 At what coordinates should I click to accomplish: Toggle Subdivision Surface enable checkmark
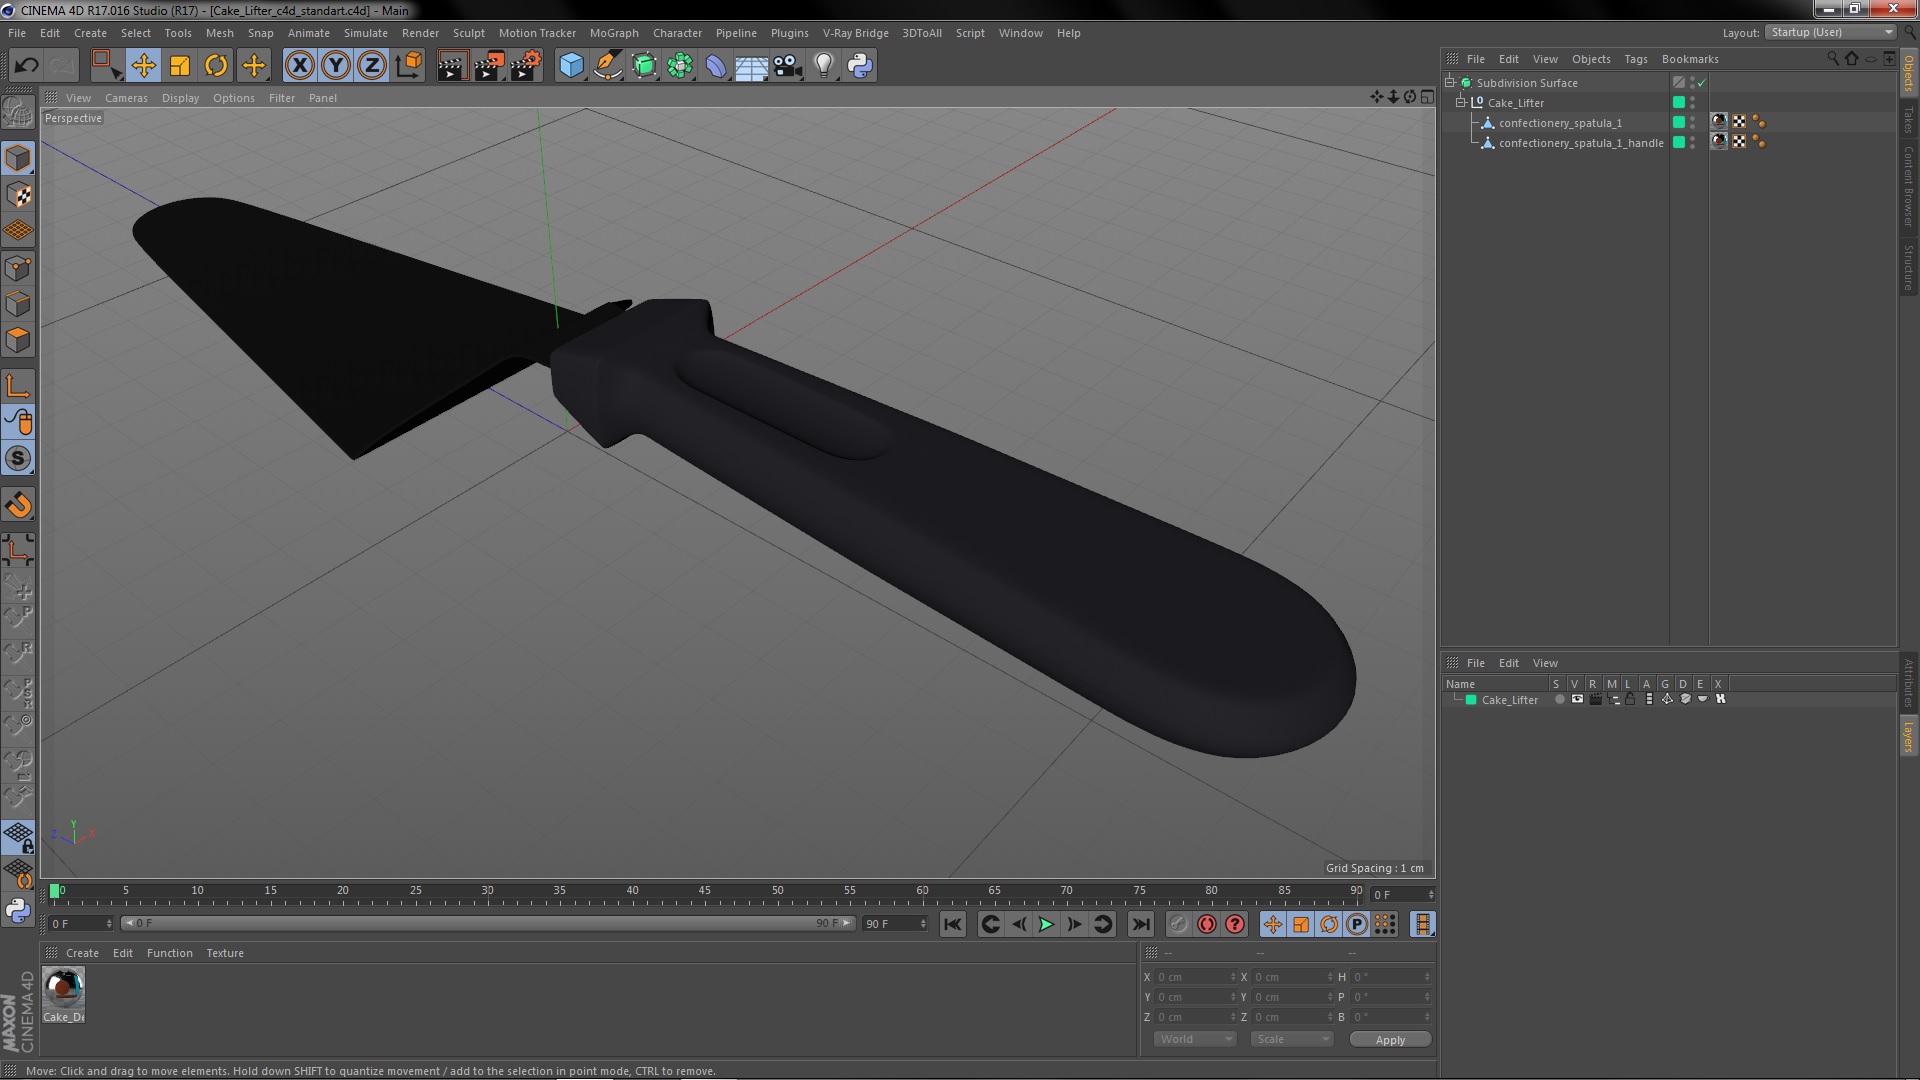click(1702, 83)
